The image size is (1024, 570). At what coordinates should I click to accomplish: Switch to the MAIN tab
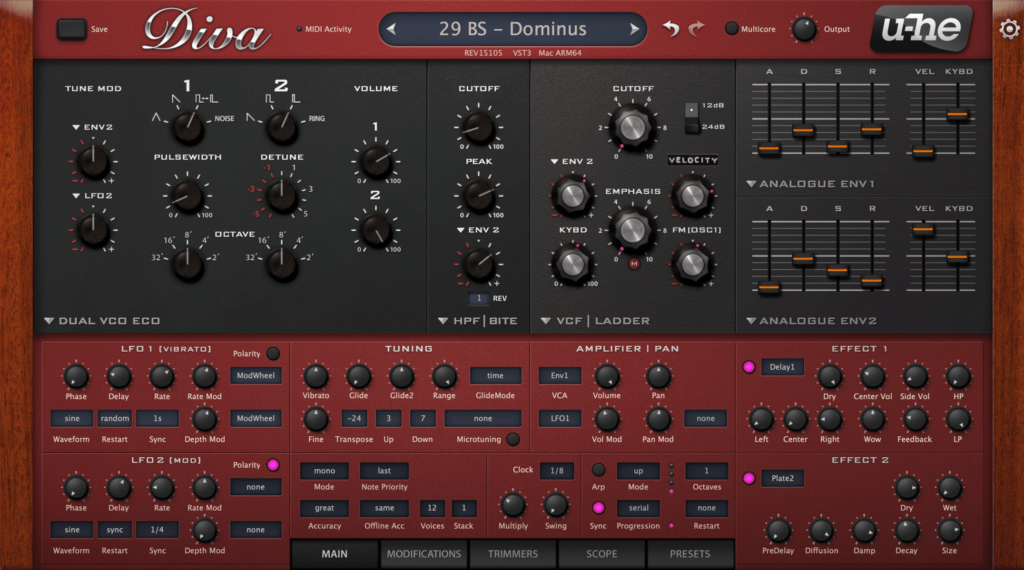[x=334, y=554]
